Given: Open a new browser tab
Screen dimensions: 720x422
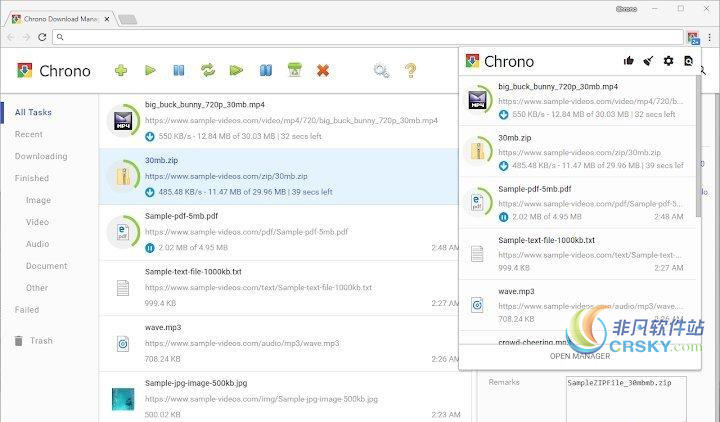Looking at the screenshot, I should click(127, 19).
